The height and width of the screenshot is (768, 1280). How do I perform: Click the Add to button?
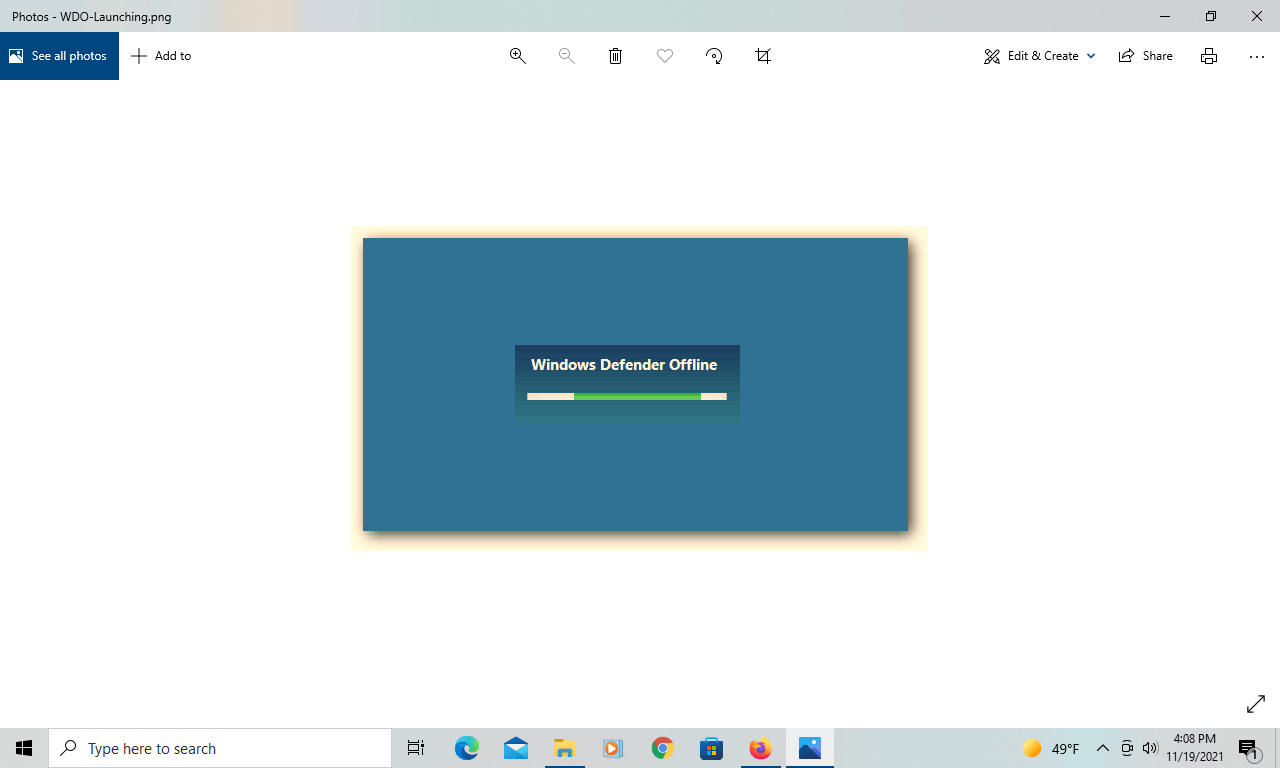161,56
